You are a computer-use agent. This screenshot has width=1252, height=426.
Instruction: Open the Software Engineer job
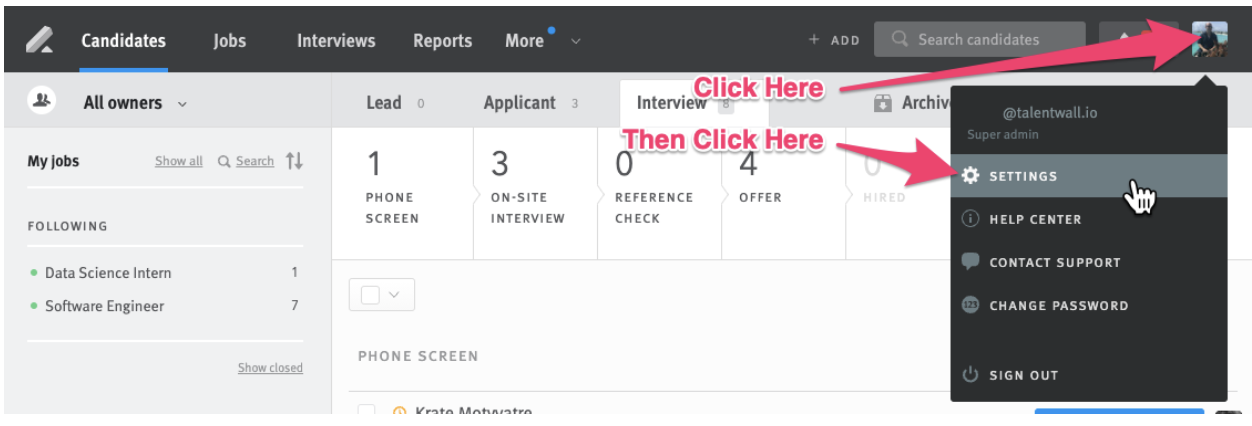click(x=104, y=306)
